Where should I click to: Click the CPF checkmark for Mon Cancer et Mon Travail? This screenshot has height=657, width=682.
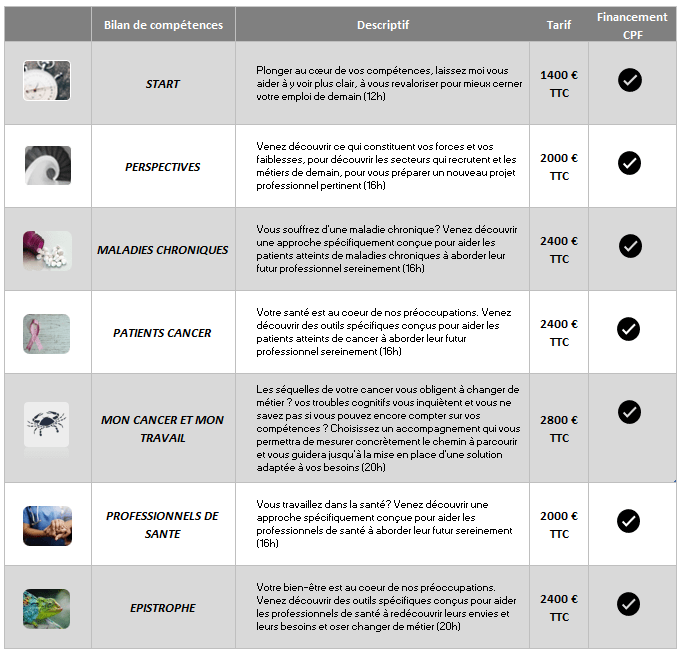630,411
